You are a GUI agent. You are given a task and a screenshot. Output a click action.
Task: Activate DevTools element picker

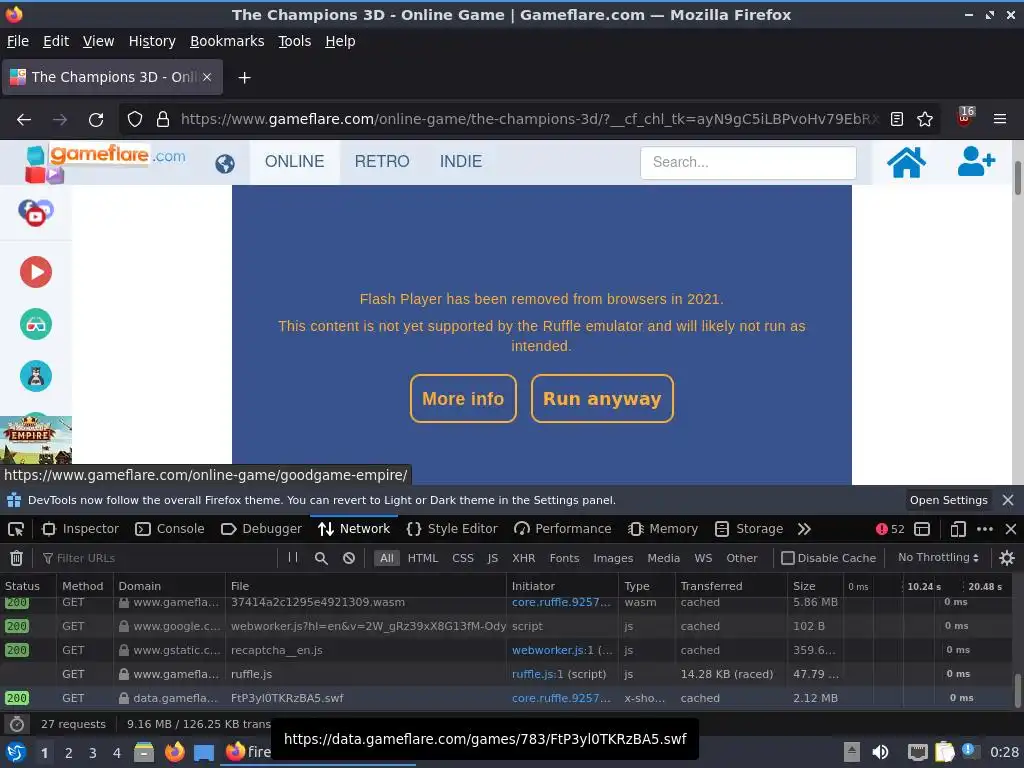pyautogui.click(x=16, y=529)
